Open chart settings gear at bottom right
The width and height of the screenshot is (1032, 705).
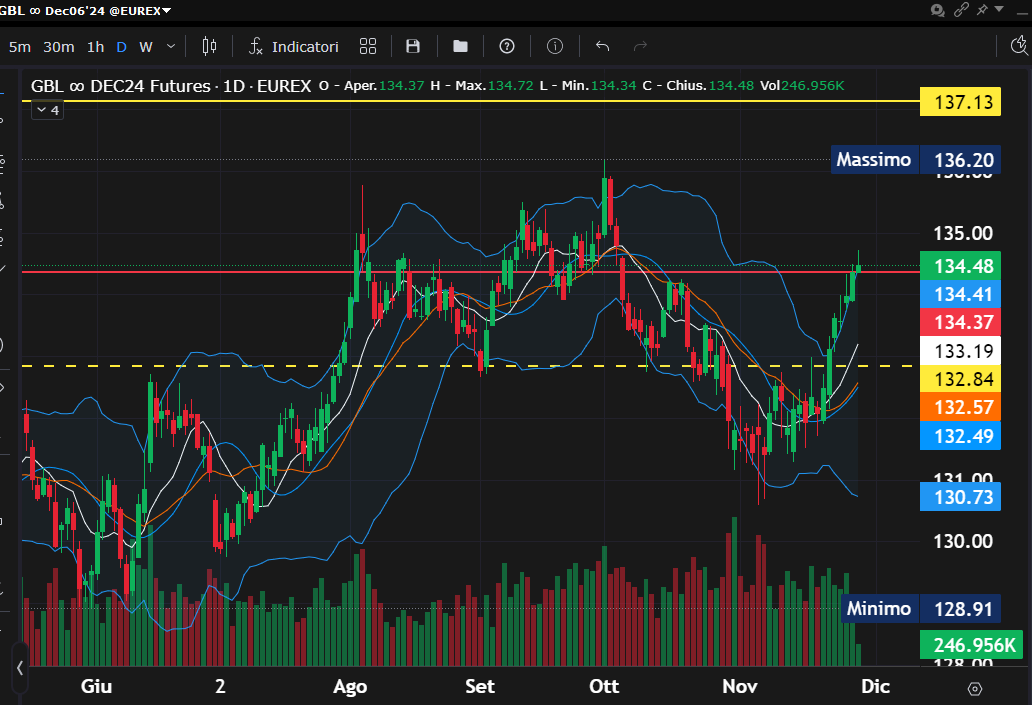click(975, 688)
